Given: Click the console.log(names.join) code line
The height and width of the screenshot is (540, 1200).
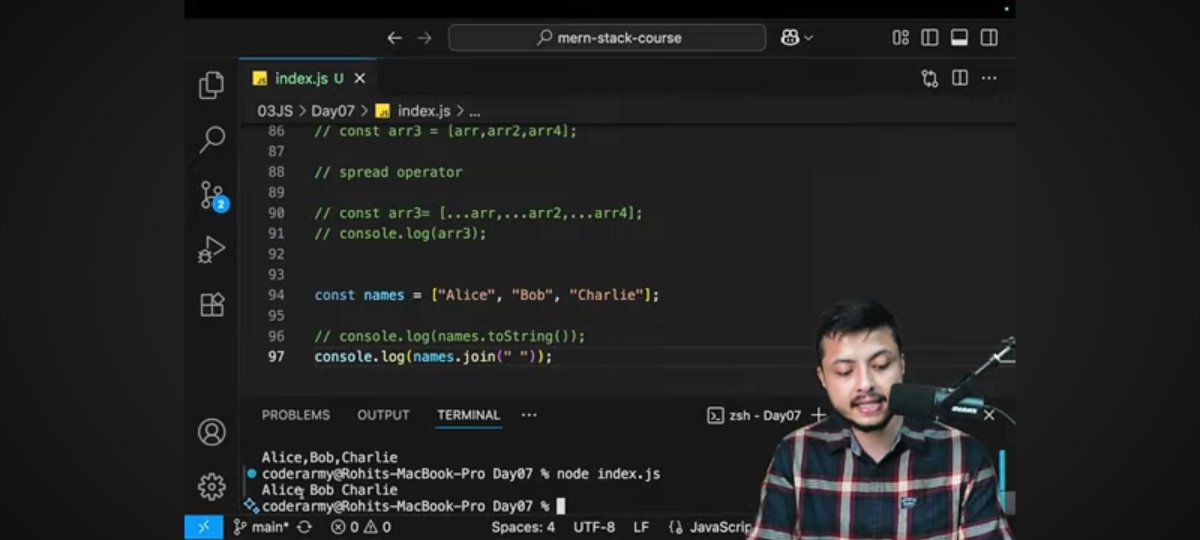Looking at the screenshot, I should point(433,357).
